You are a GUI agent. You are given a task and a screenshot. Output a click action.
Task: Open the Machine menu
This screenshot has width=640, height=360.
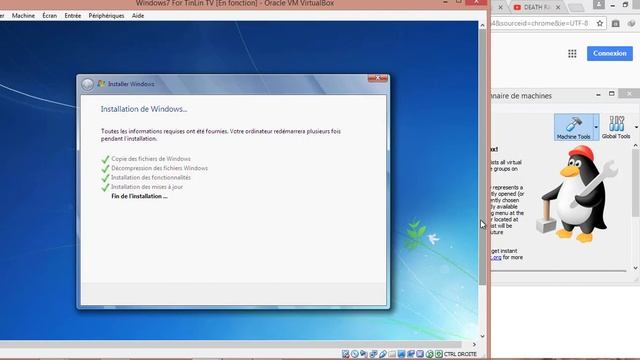point(23,16)
